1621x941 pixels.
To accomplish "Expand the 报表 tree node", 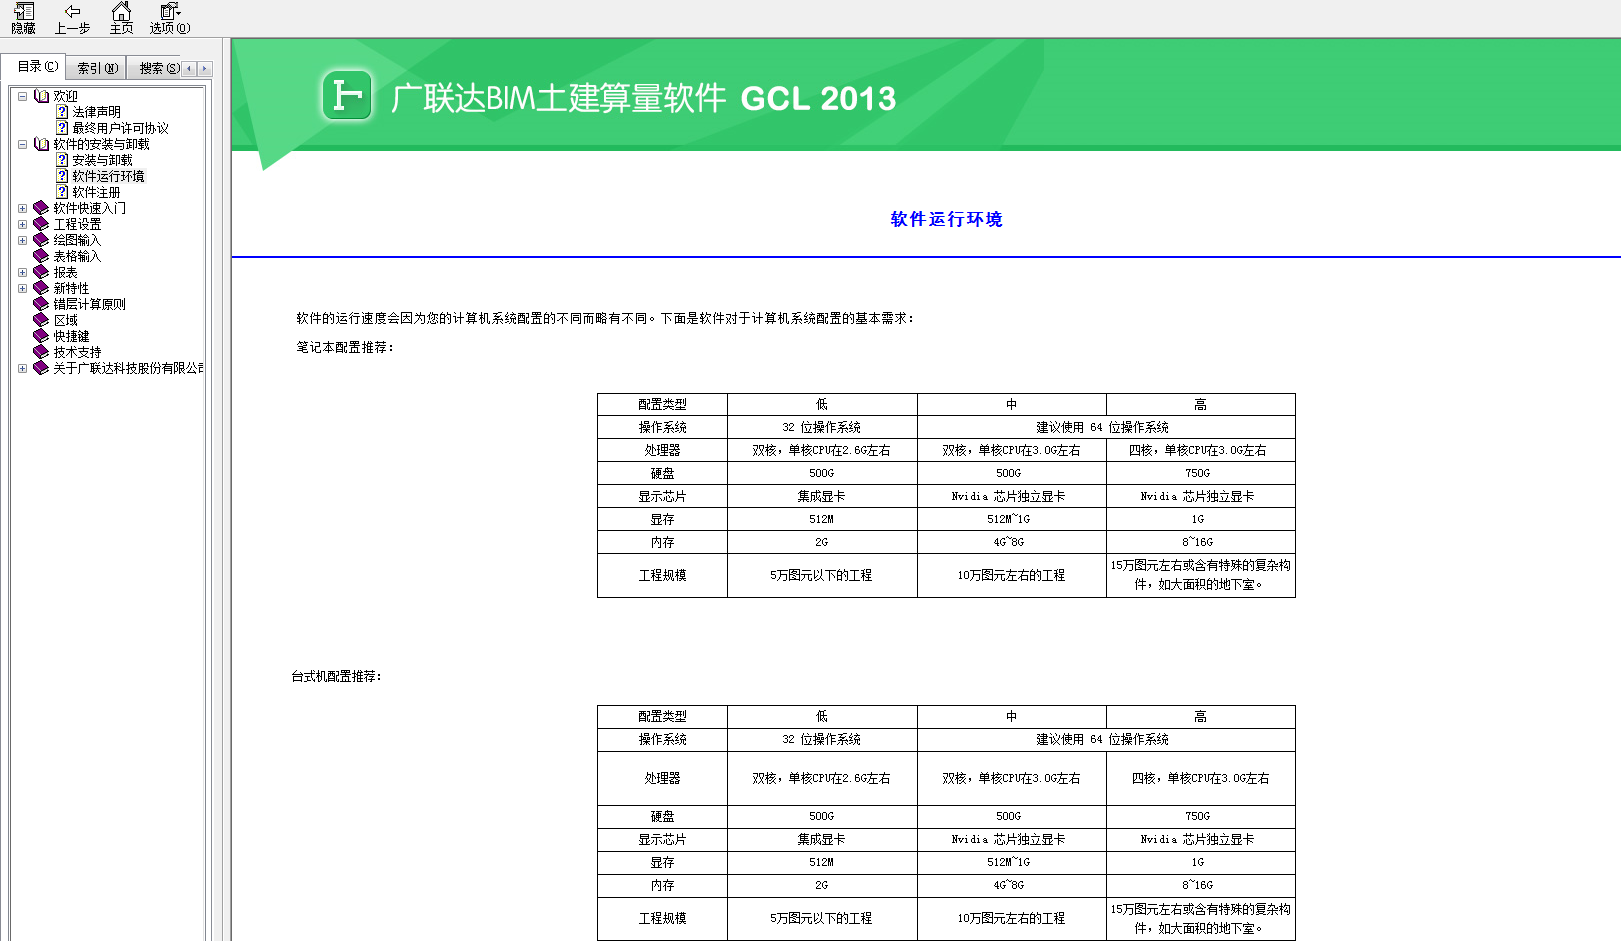I will tap(22, 272).
